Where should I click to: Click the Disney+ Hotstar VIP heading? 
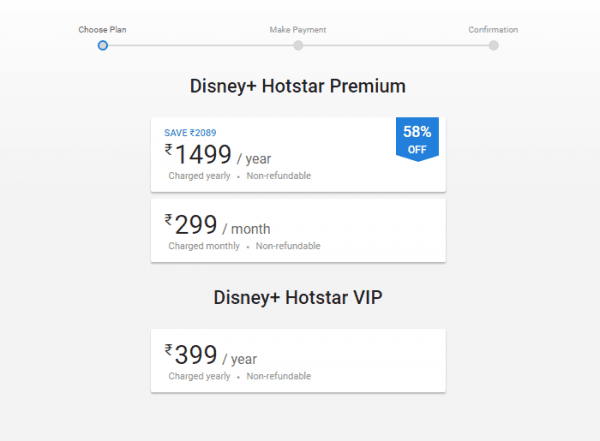coord(298,297)
